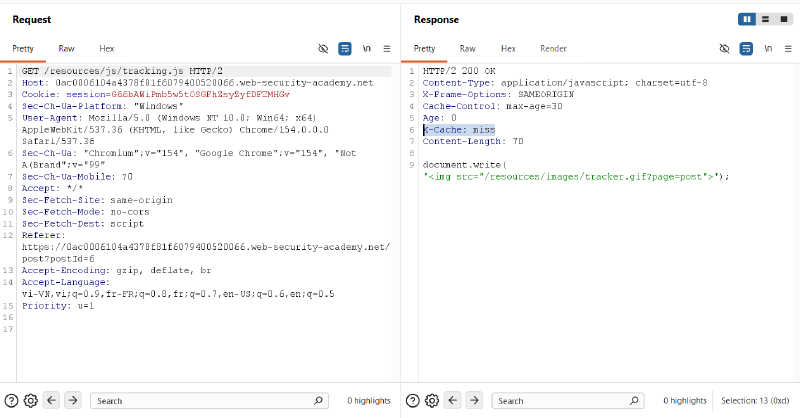Click HTTP/2 200 OK status line
The image size is (800, 418).
(459, 71)
